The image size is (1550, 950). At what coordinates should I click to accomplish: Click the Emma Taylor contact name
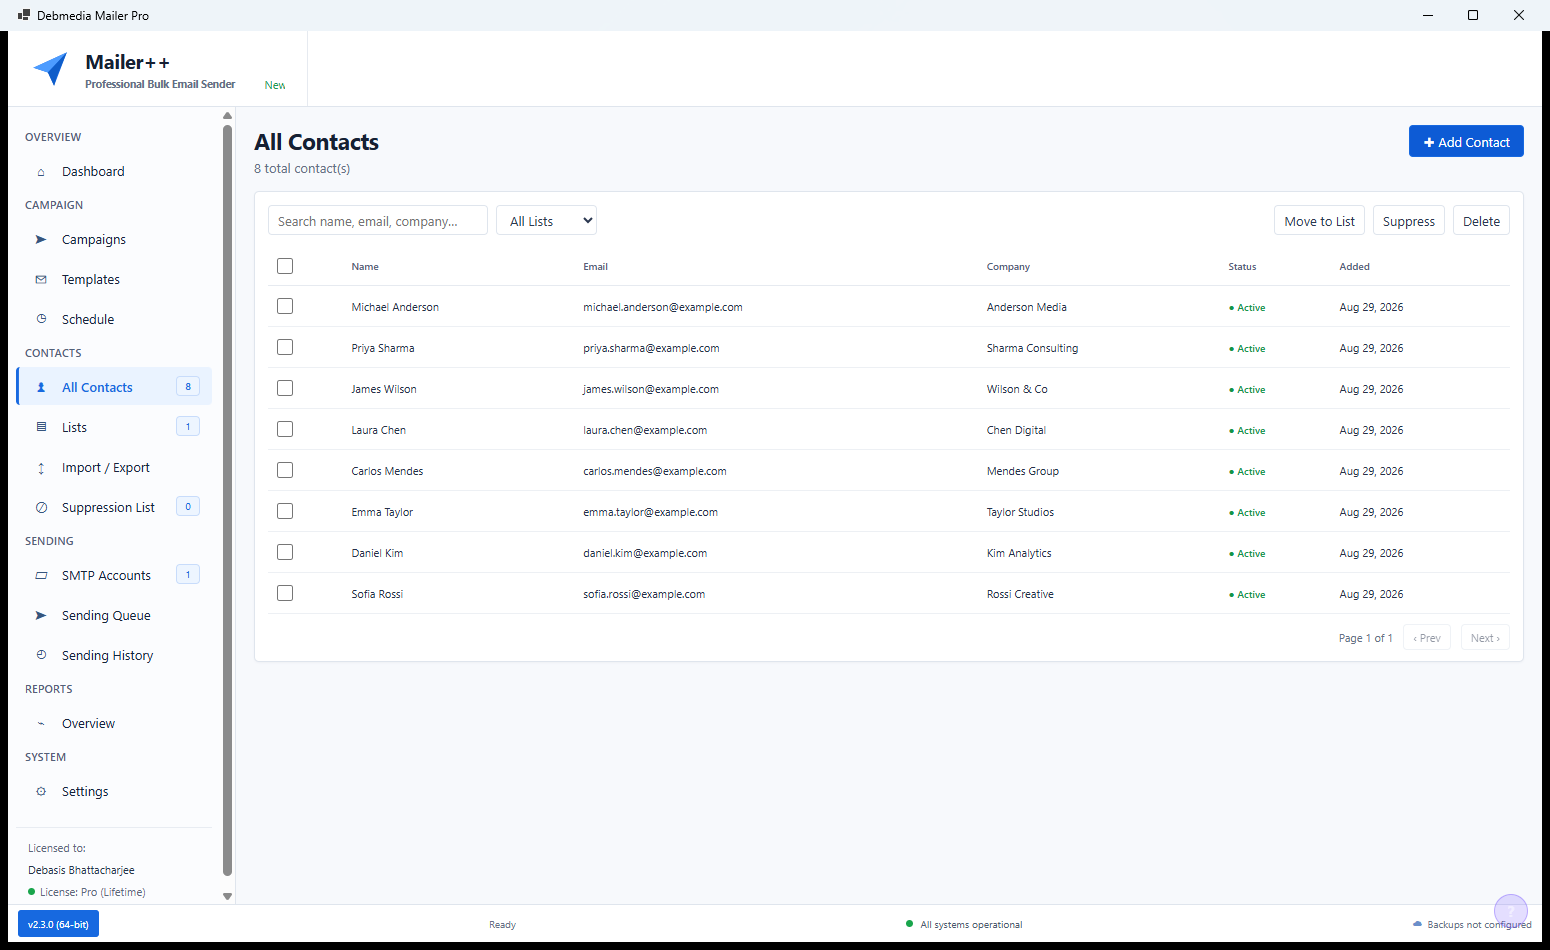click(382, 512)
